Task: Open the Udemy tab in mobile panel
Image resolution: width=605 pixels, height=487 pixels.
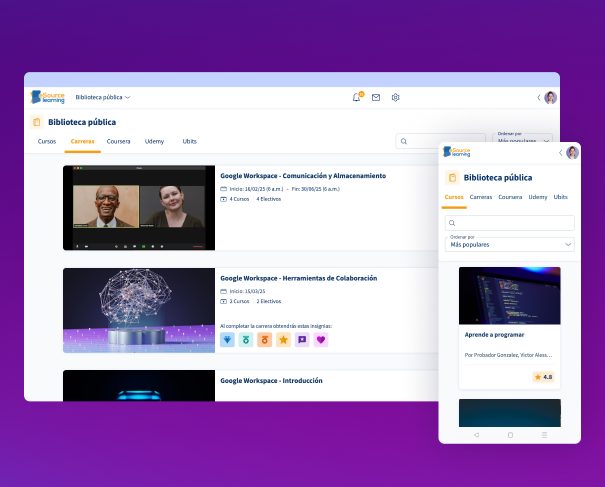Action: tap(538, 197)
